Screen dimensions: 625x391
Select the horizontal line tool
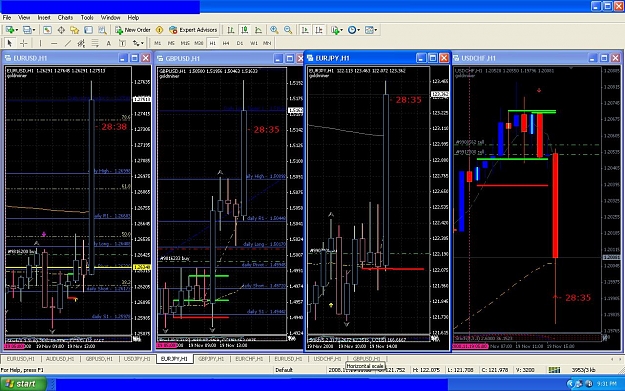pyautogui.click(x=54, y=43)
